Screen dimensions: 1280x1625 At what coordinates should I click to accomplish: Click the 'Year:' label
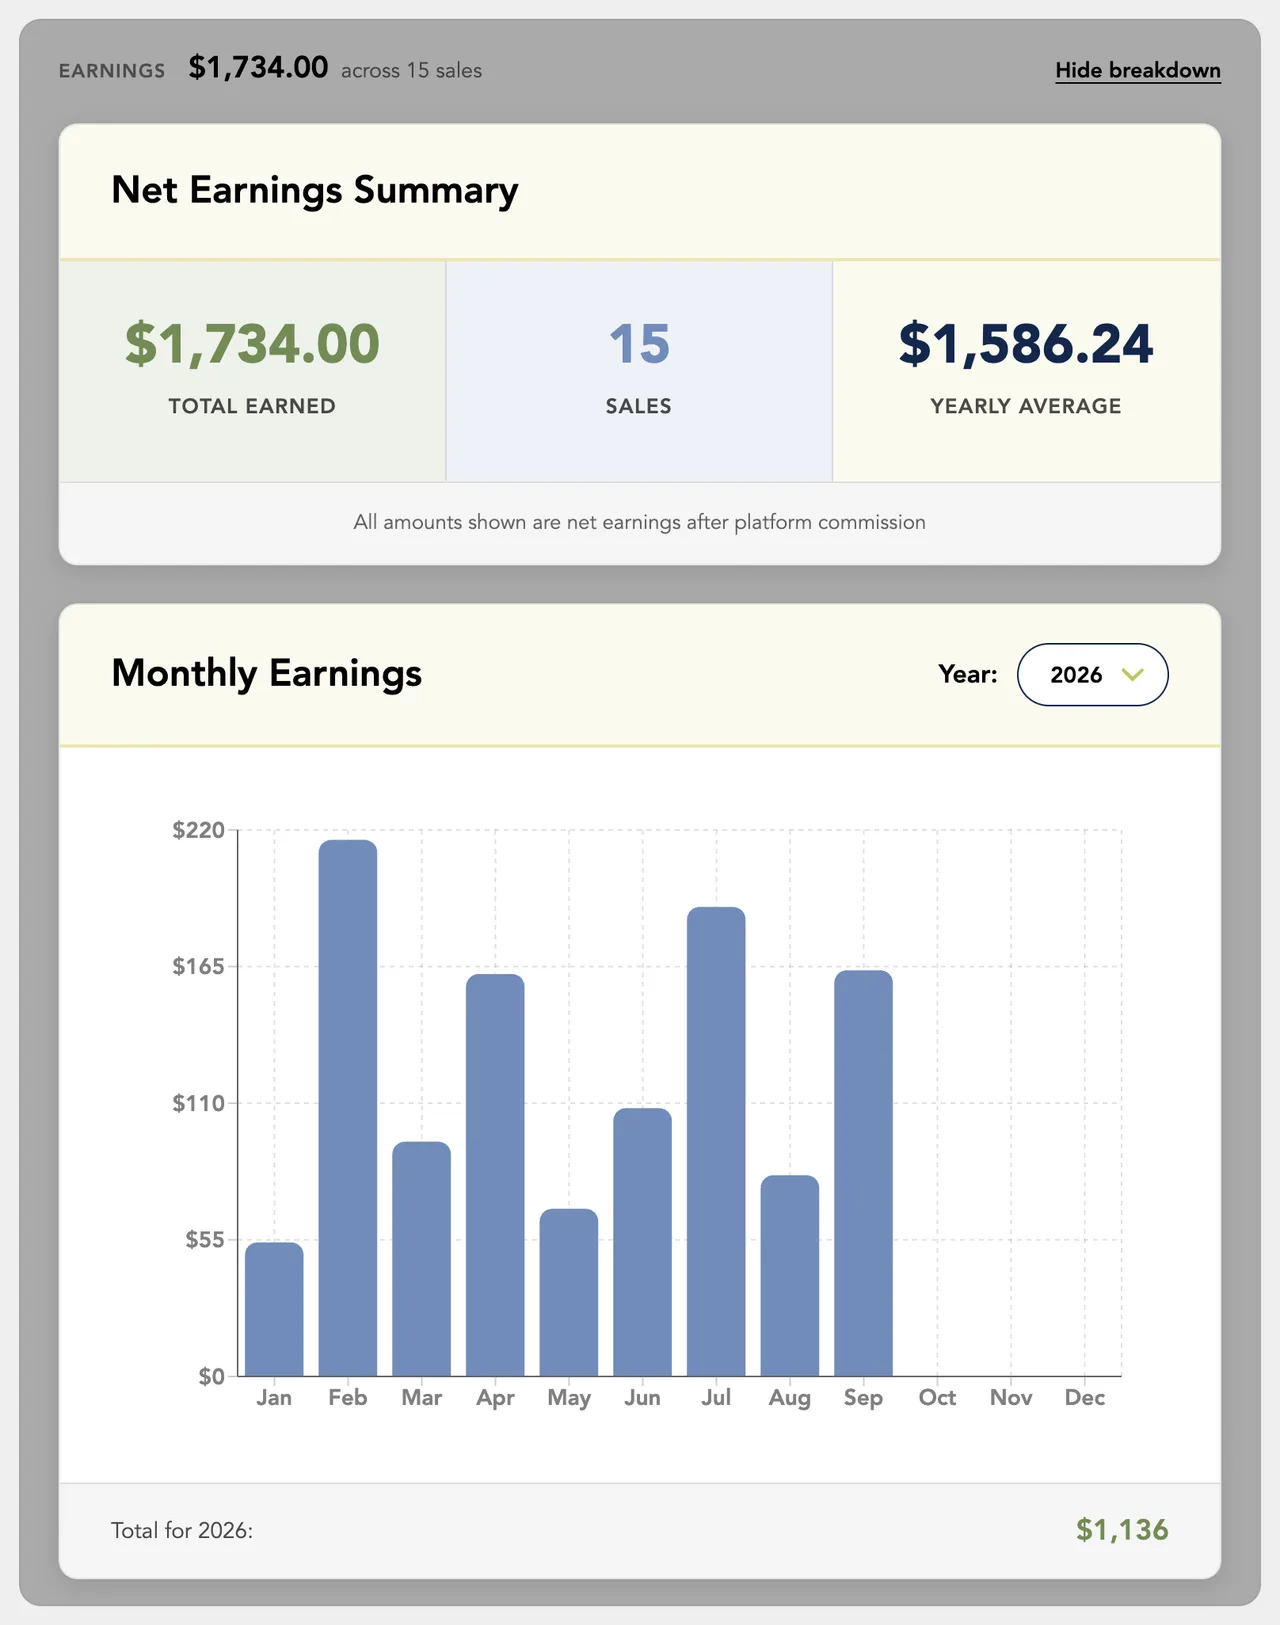pos(968,675)
